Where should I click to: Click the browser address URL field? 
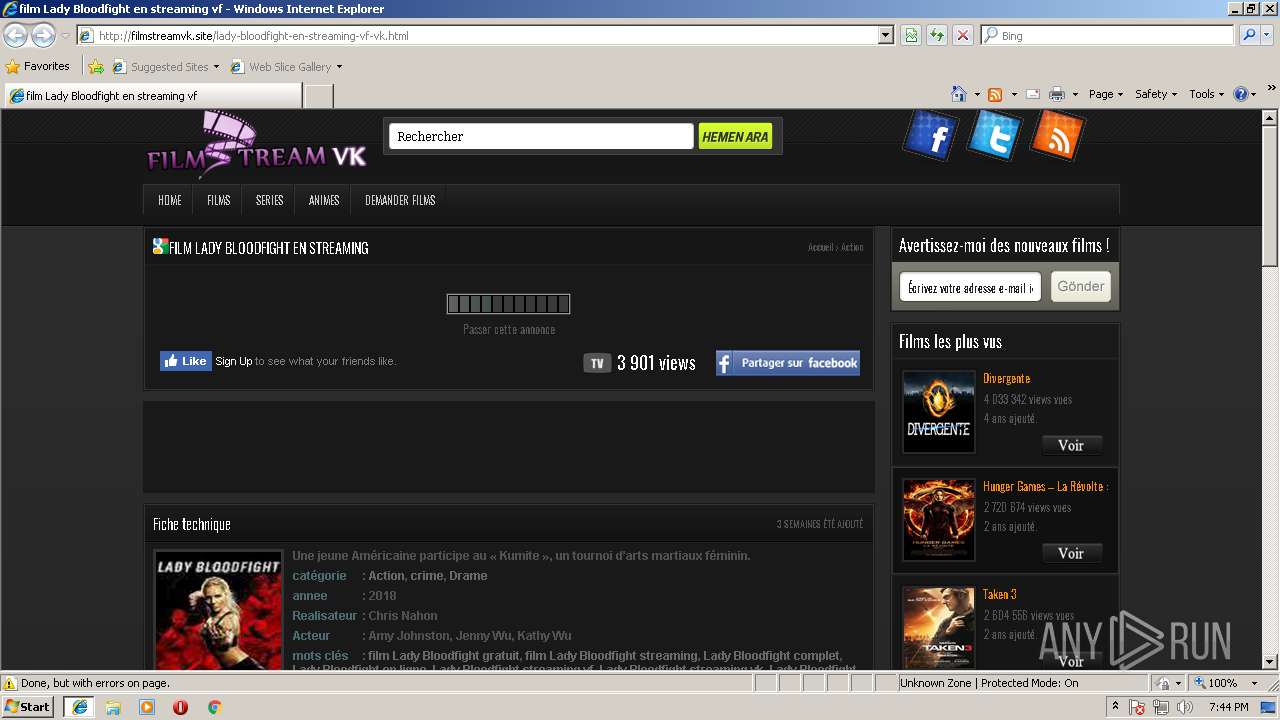point(486,36)
